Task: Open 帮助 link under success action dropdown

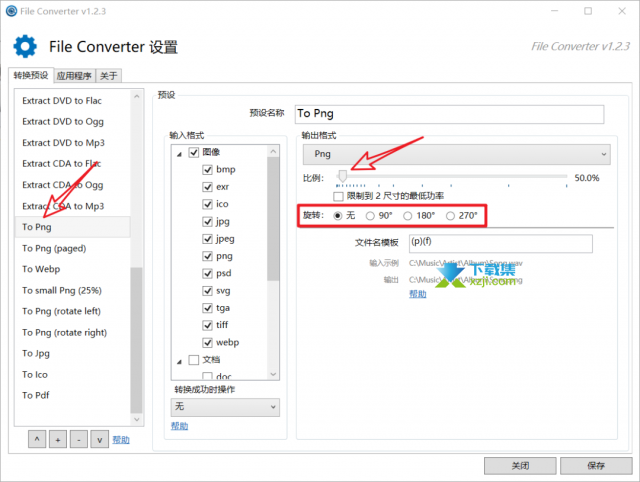Action: (x=180, y=426)
